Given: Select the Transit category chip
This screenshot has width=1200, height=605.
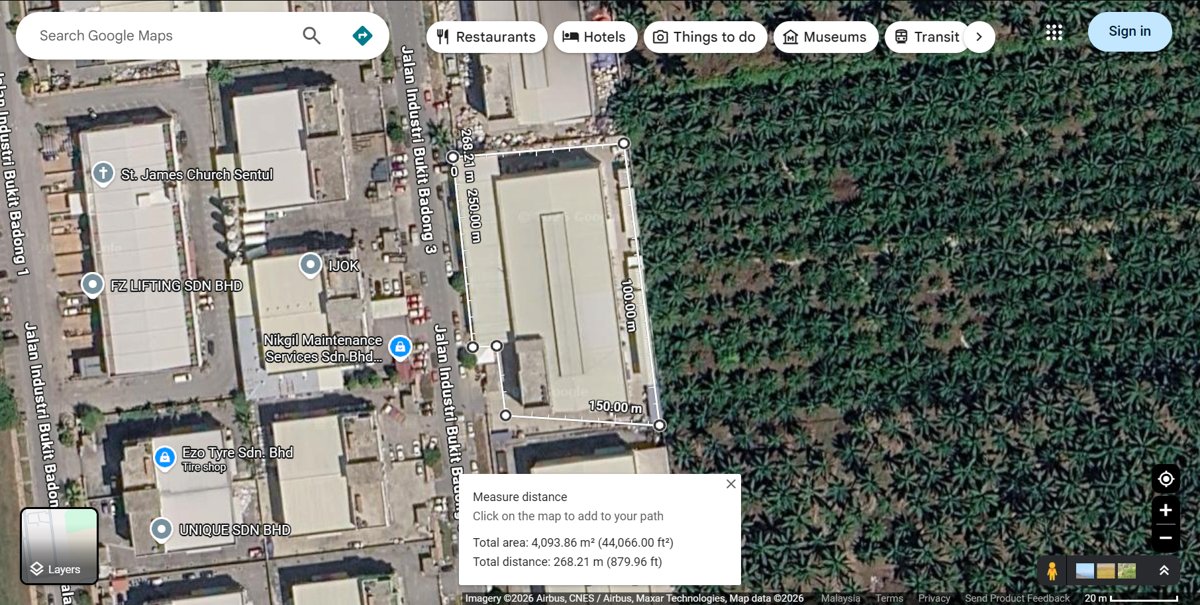Looking at the screenshot, I should (x=927, y=37).
